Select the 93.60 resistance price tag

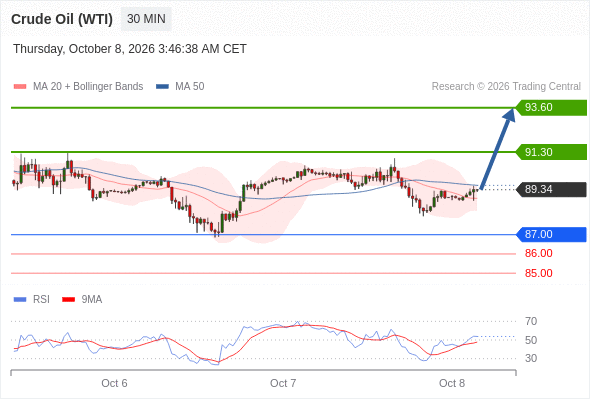pos(551,108)
